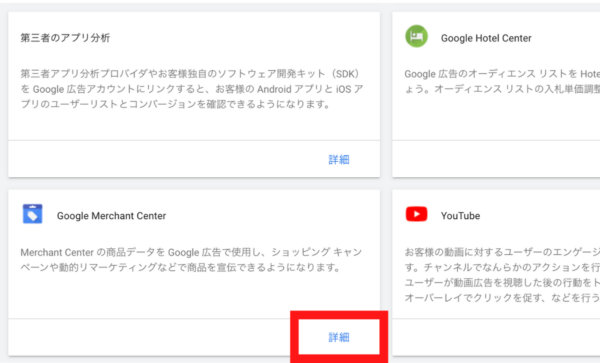
Task: Select the YouTube card title text
Action: (460, 216)
